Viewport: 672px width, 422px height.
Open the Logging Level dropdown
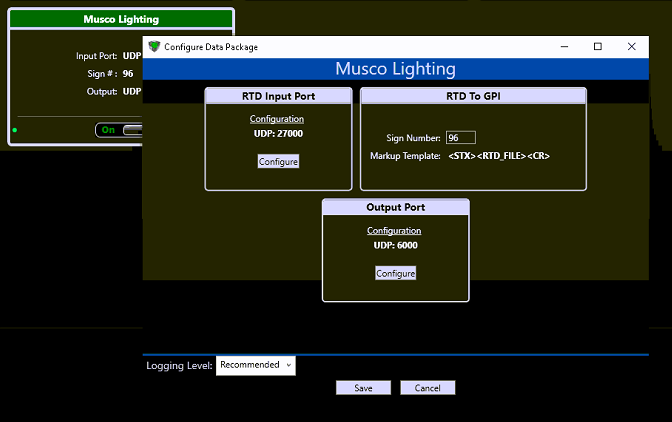pyautogui.click(x=256, y=365)
